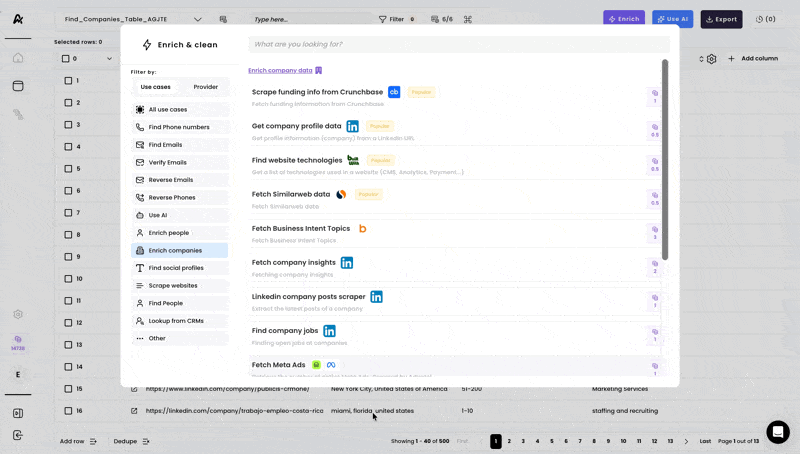The width and height of the screenshot is (800, 454).
Task: Tick checkbox for row 15
Action: [x=68, y=389]
